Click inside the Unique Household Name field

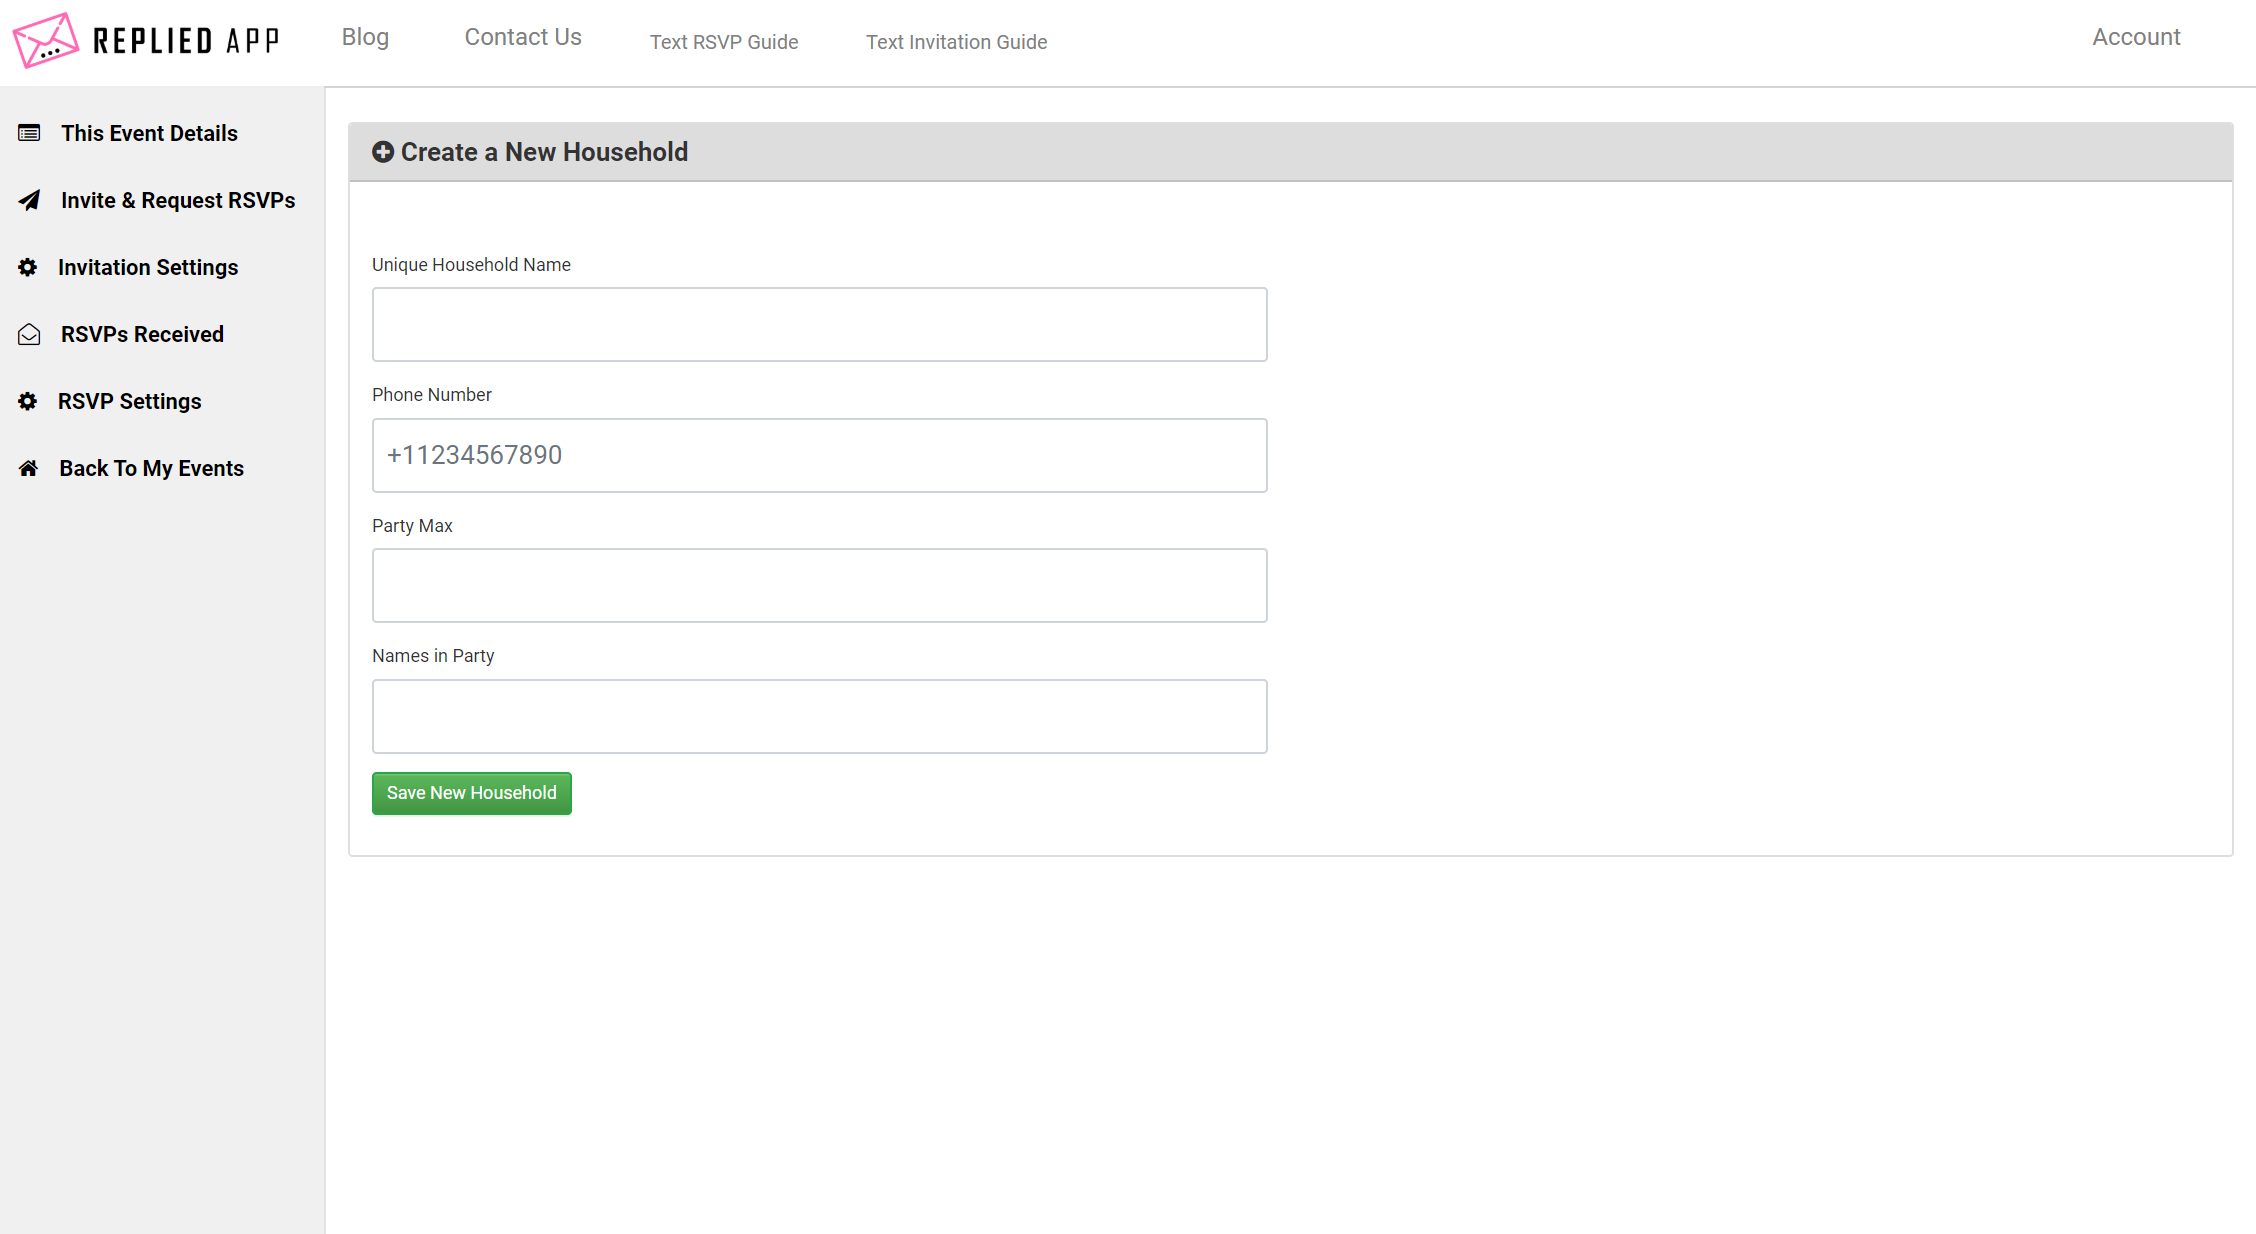[x=819, y=324]
